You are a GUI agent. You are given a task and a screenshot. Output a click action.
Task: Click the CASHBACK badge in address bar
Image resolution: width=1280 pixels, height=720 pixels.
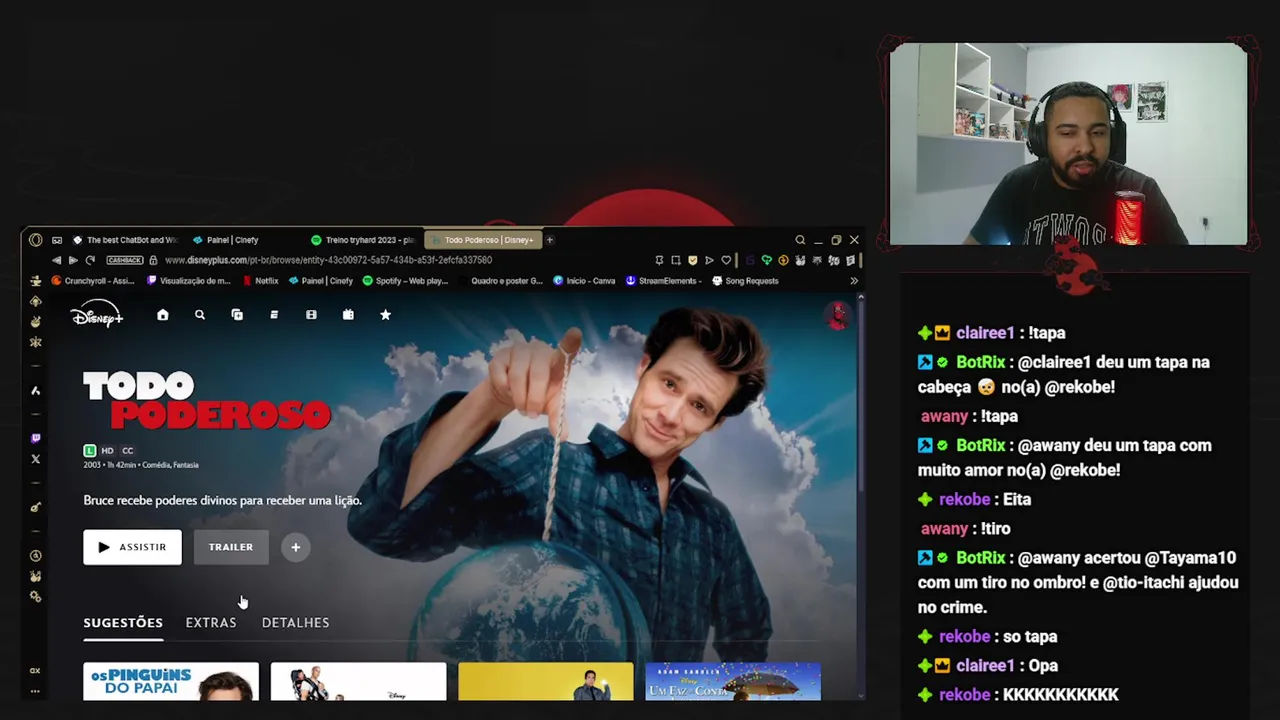125,260
